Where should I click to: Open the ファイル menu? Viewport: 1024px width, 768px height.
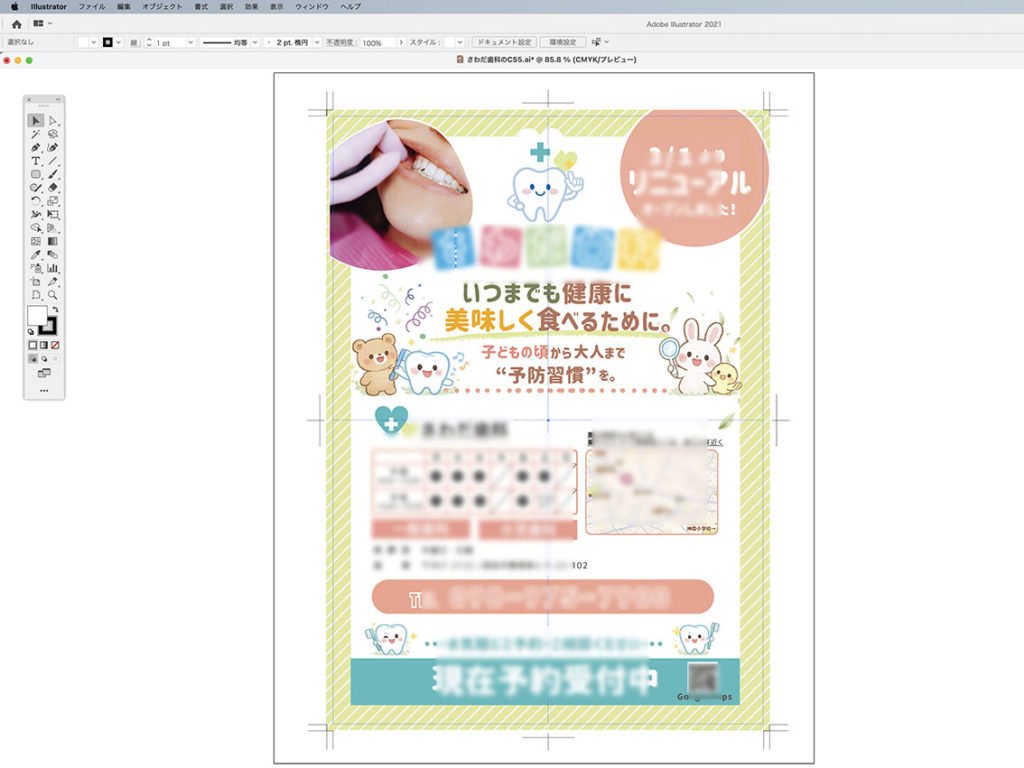pyautogui.click(x=92, y=6)
